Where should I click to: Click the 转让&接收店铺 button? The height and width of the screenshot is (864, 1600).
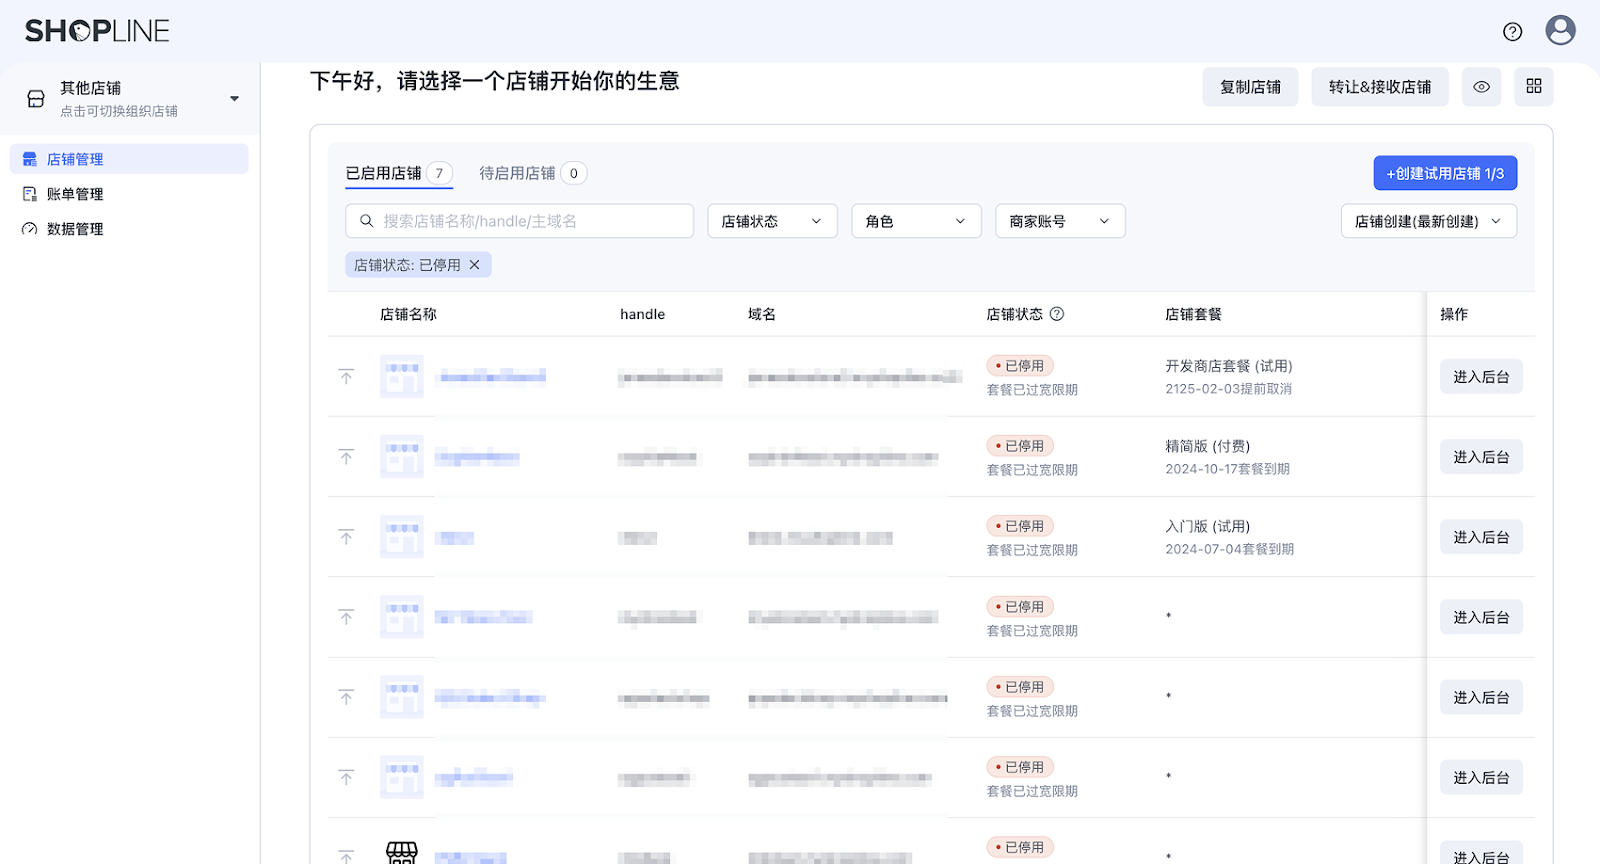point(1380,87)
